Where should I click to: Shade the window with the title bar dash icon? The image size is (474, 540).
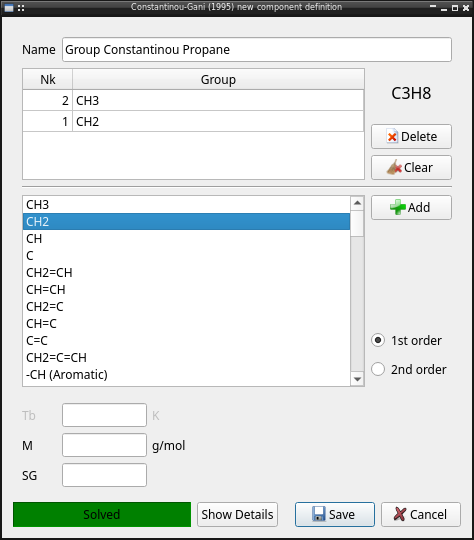(433, 7)
